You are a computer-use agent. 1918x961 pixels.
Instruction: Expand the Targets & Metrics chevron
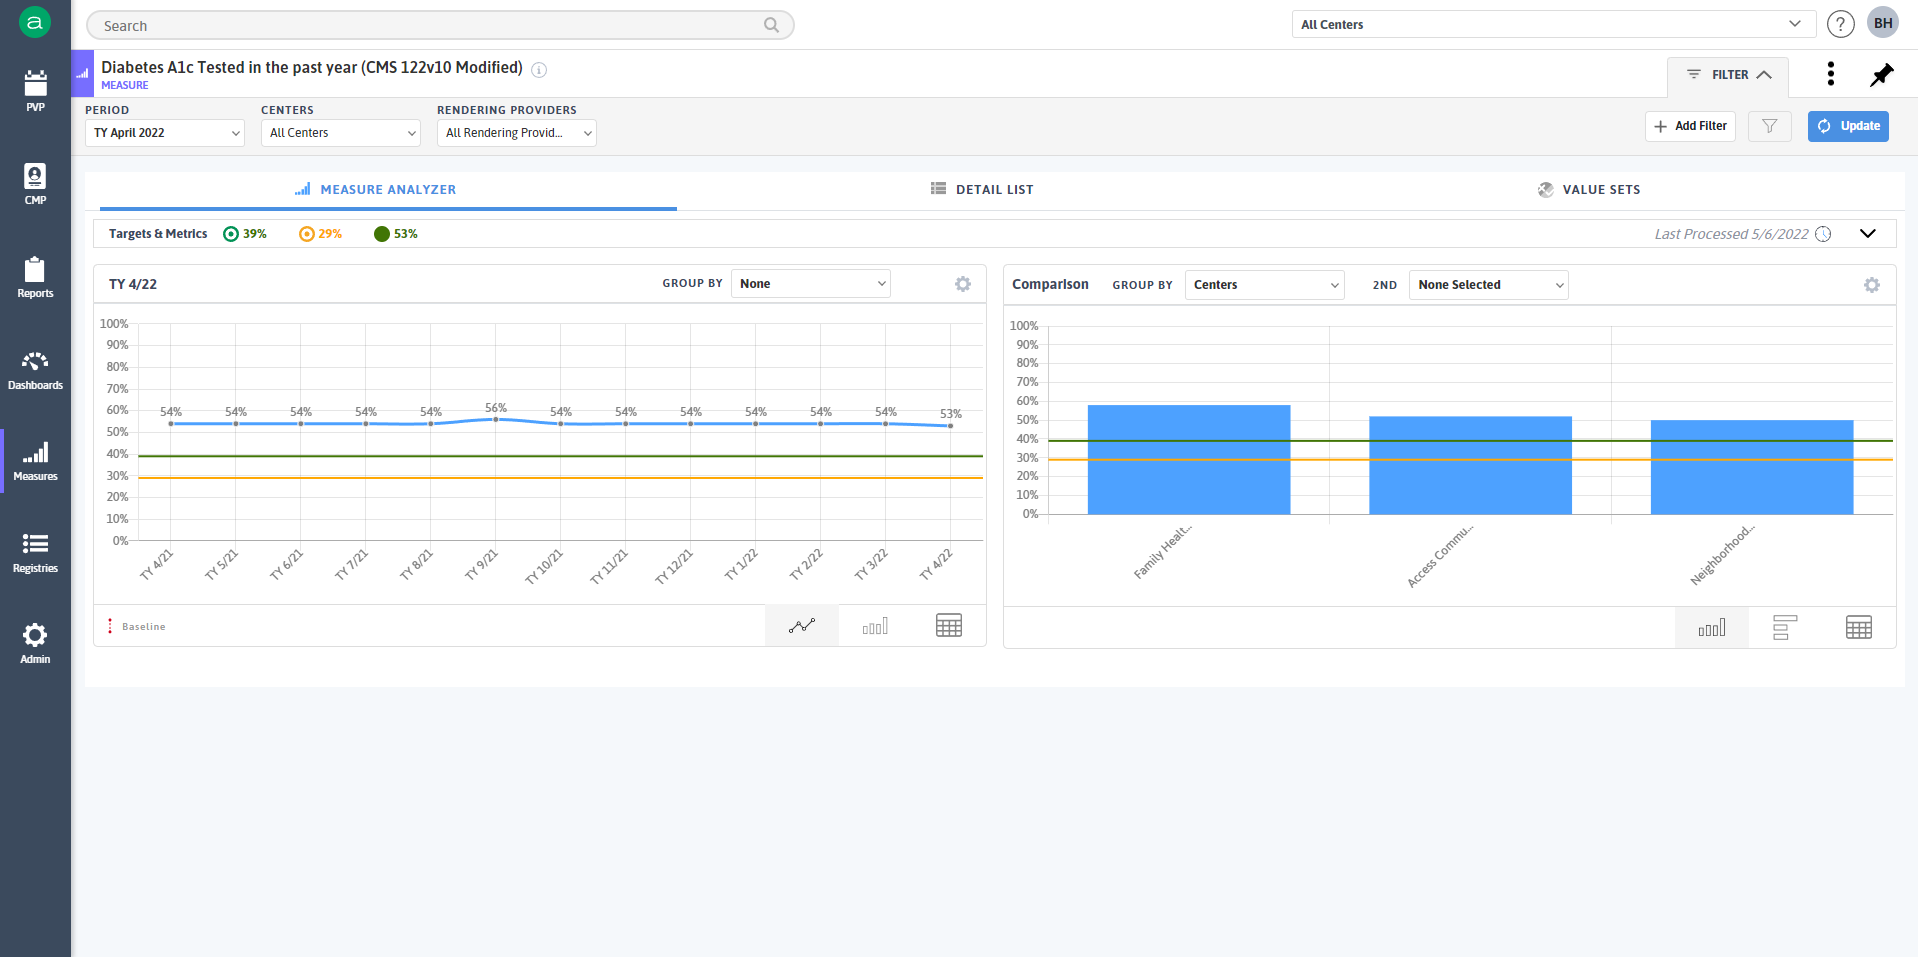tap(1867, 234)
